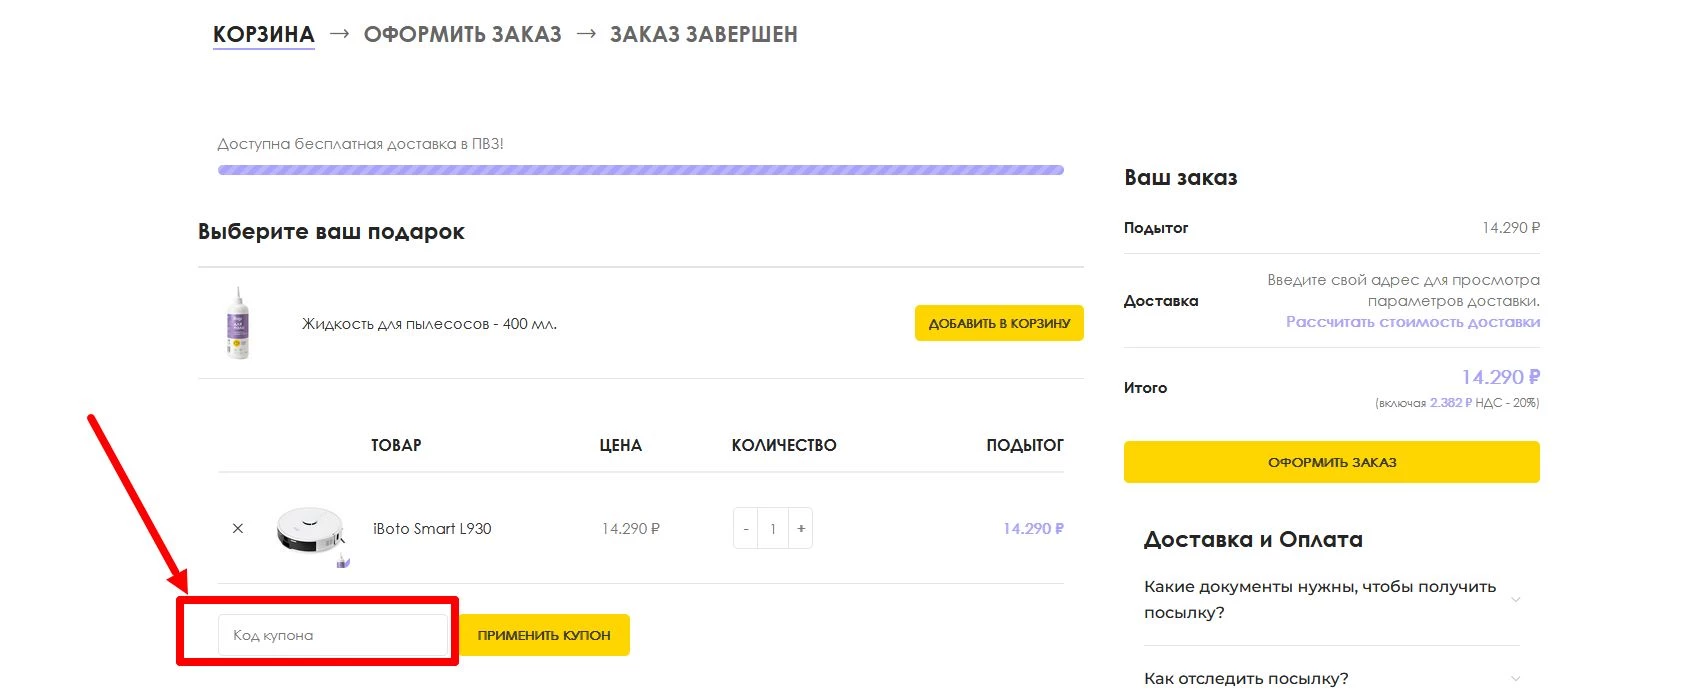The height and width of the screenshot is (696, 1708).
Task: Add the gift liquid to the cart
Action: [x=998, y=323]
